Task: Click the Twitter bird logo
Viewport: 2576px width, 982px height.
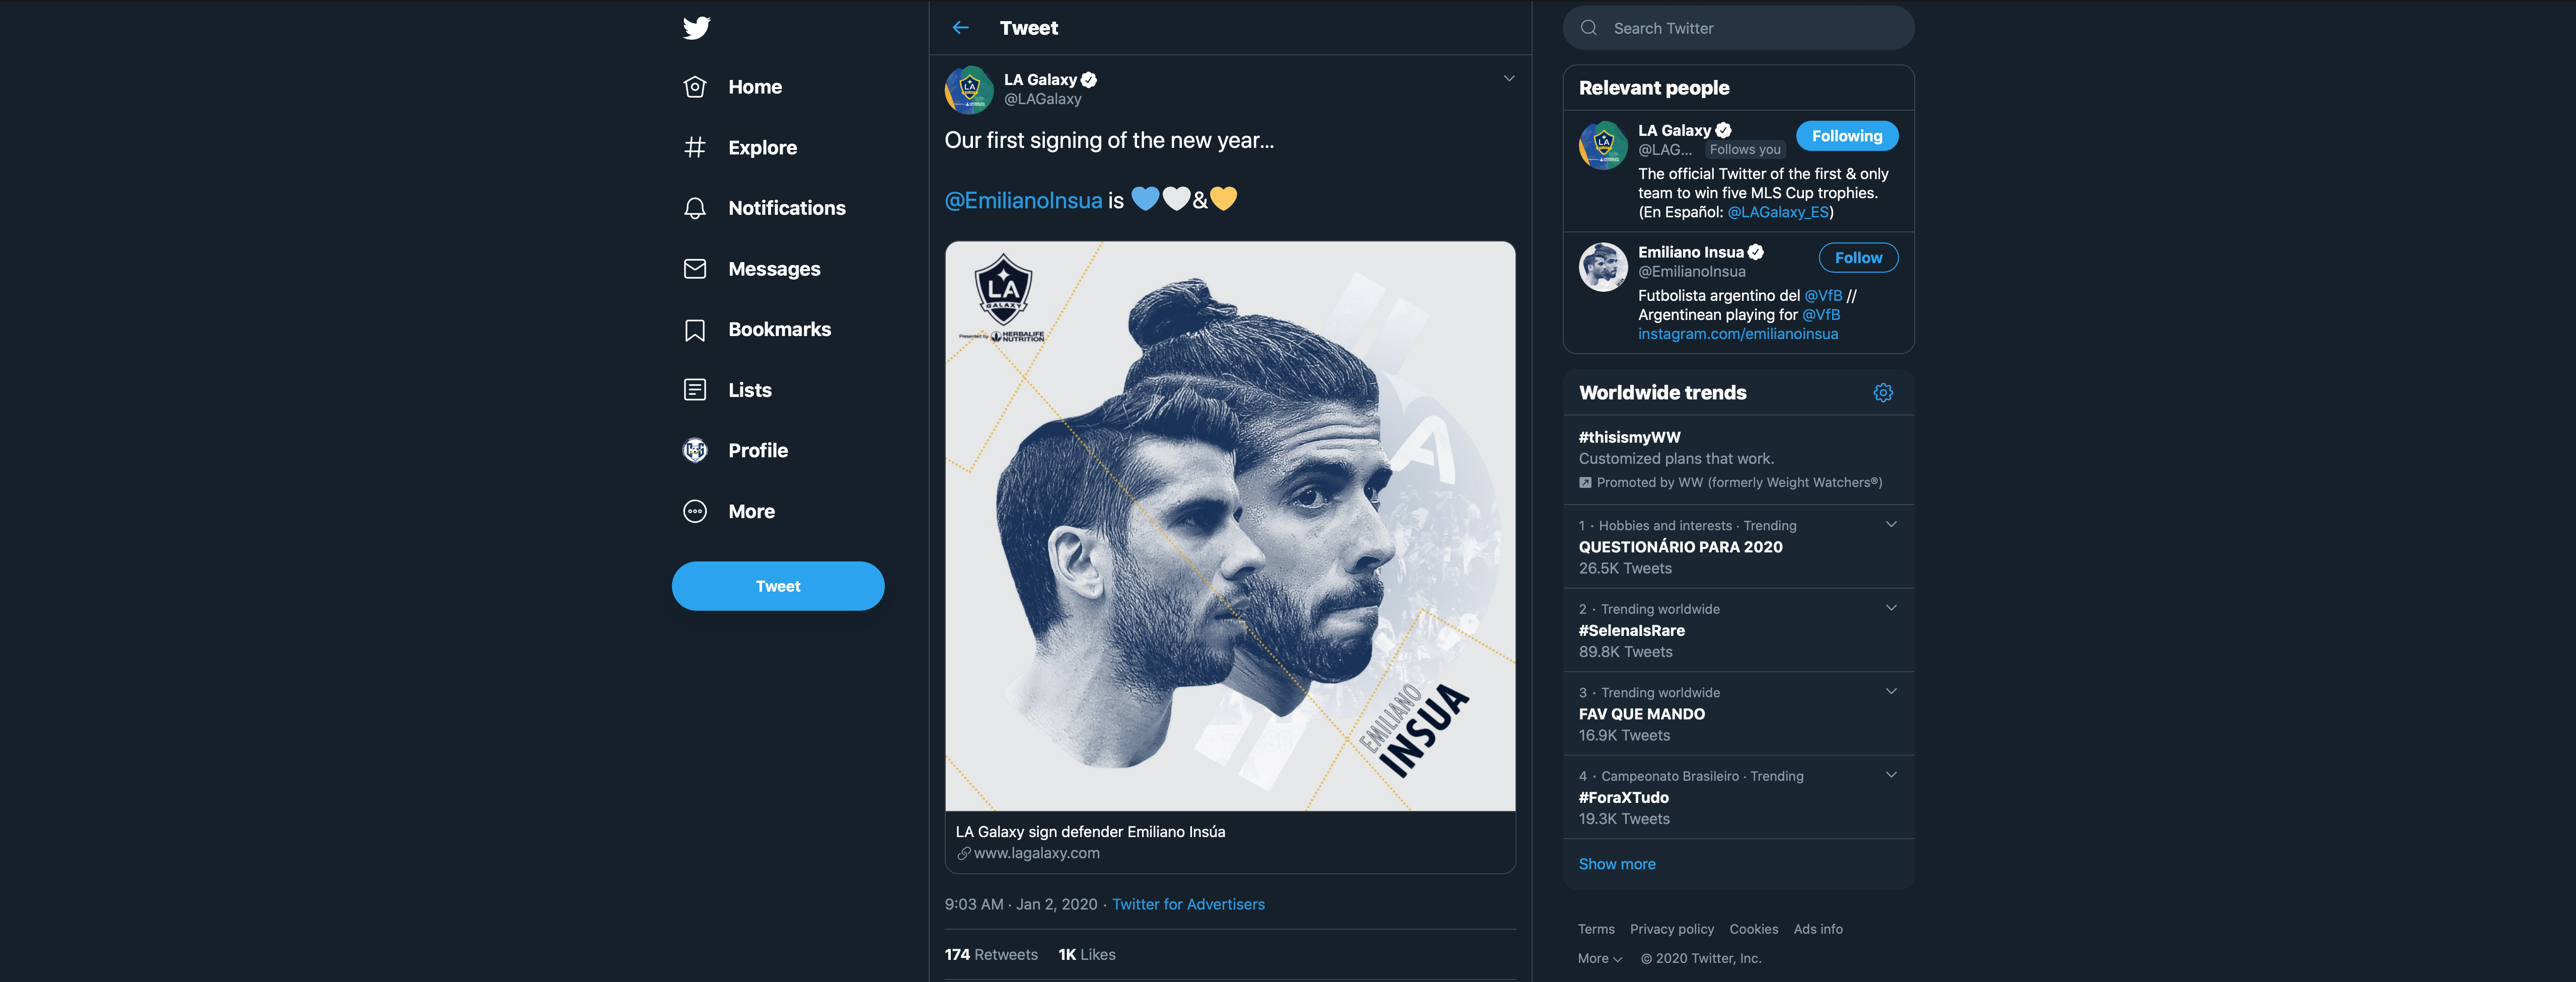Action: coord(696,28)
